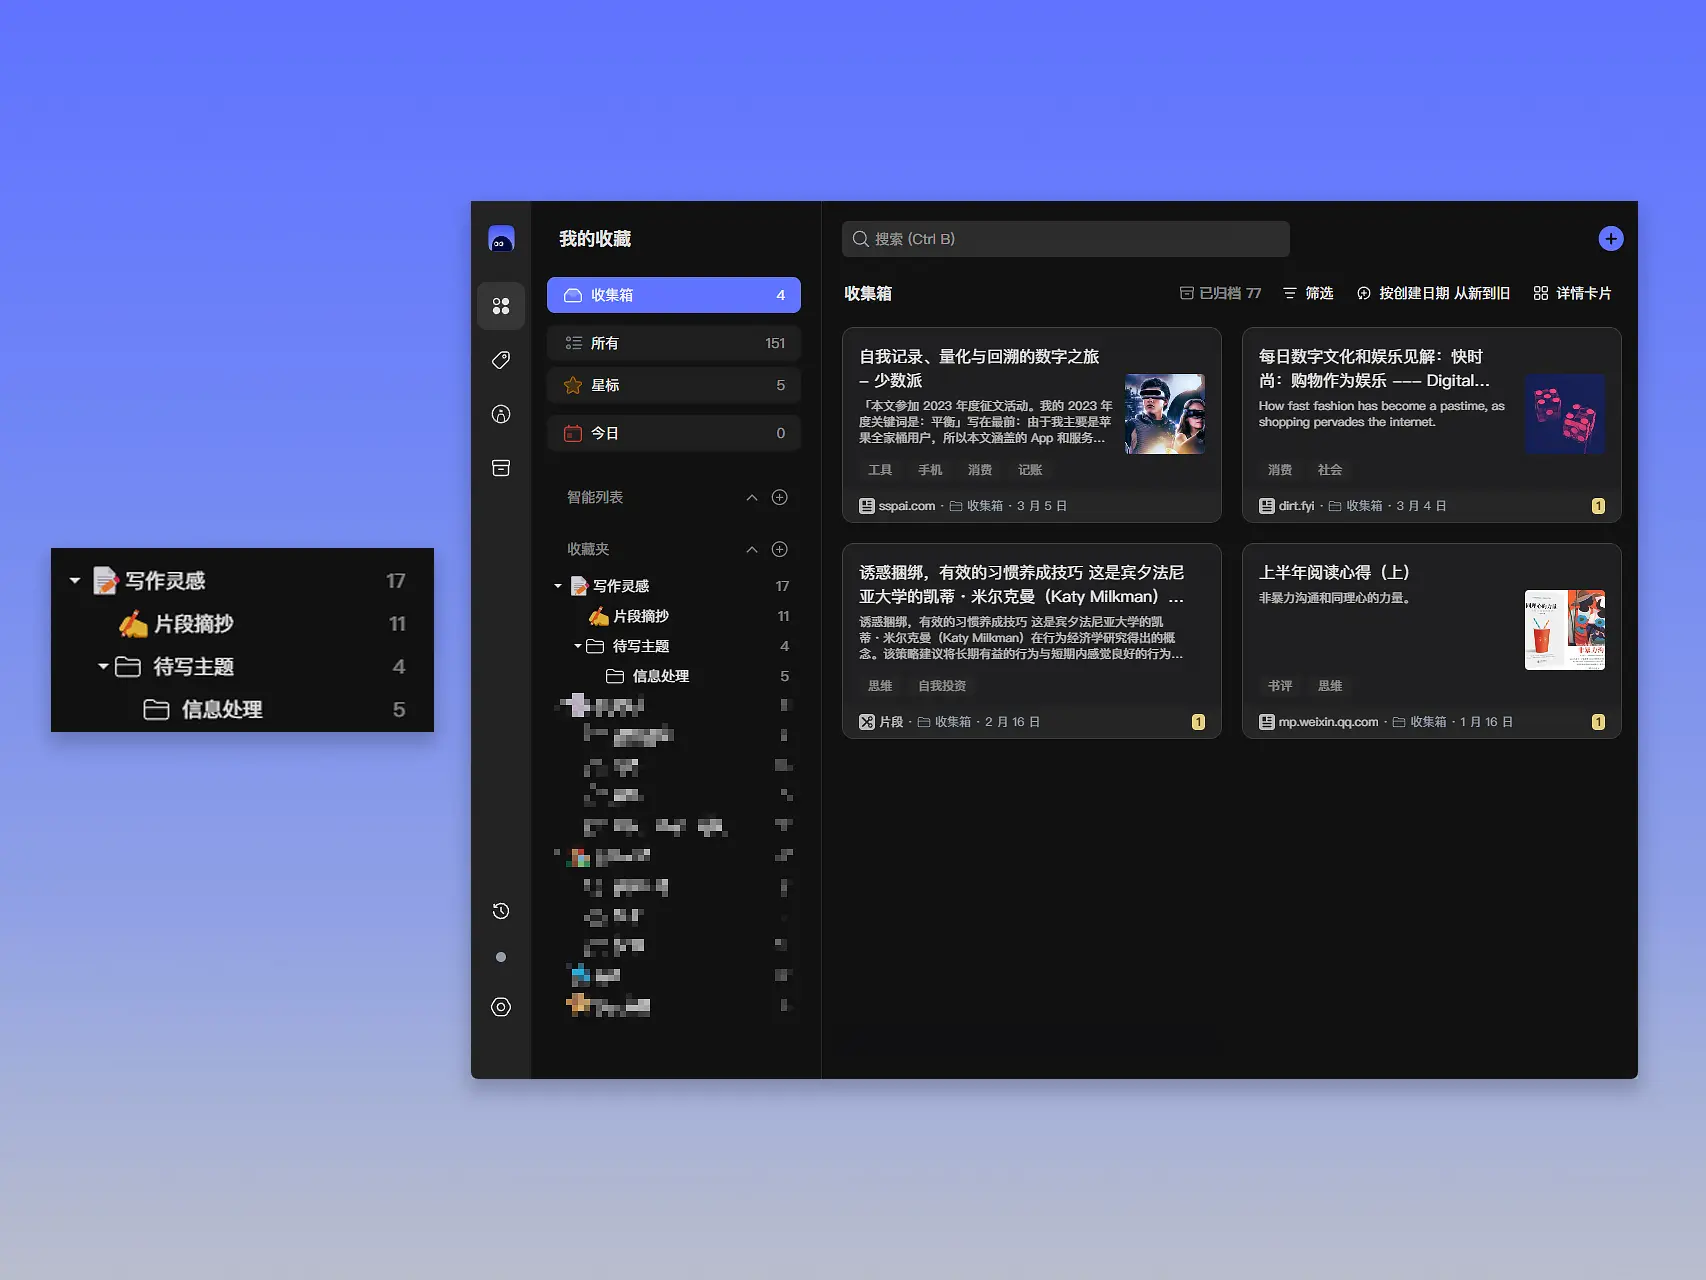
Task: Select the 星标 starred list
Action: click(x=673, y=385)
